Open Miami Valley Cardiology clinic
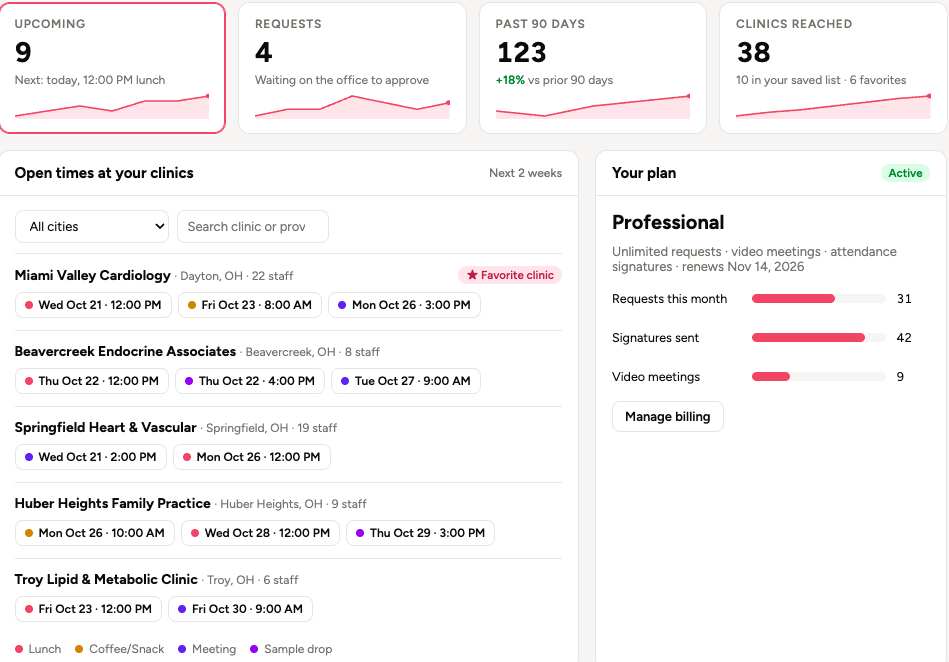 tap(93, 275)
